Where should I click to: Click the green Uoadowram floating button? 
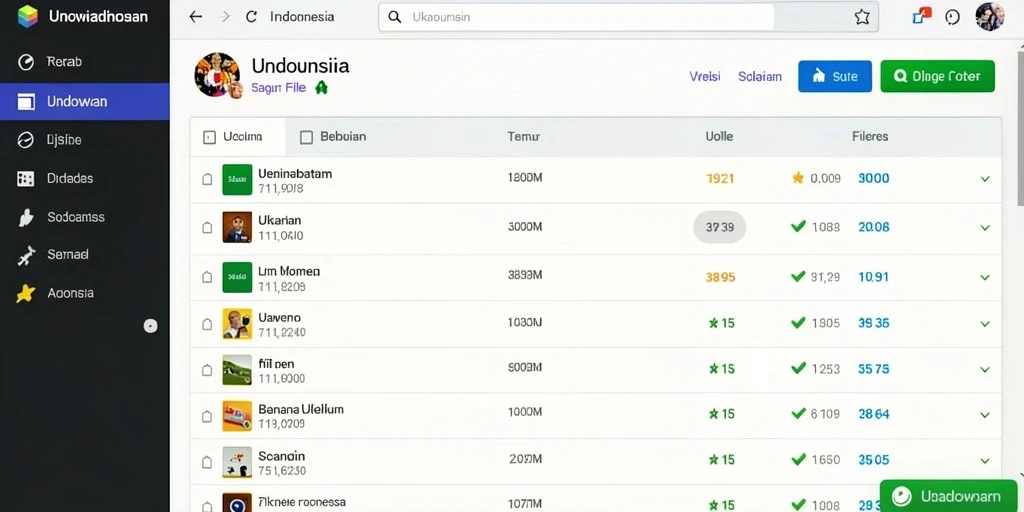click(x=946, y=496)
